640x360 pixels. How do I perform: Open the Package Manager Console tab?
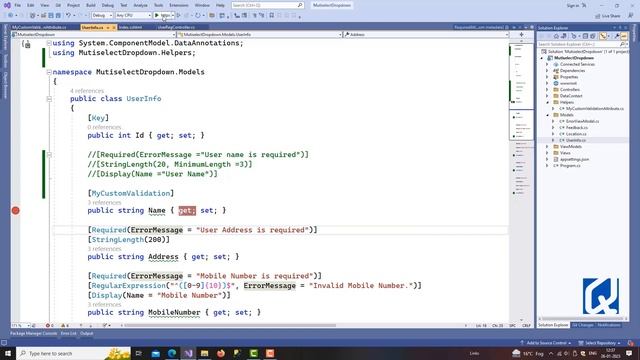pyautogui.click(x=33, y=333)
